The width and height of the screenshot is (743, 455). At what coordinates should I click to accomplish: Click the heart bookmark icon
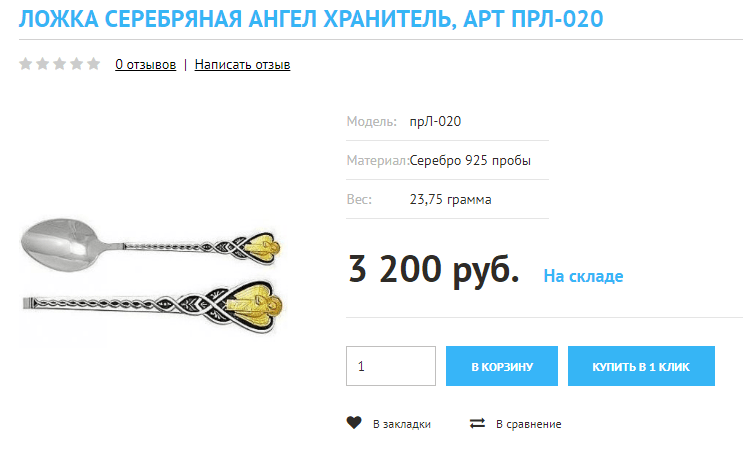tap(354, 423)
